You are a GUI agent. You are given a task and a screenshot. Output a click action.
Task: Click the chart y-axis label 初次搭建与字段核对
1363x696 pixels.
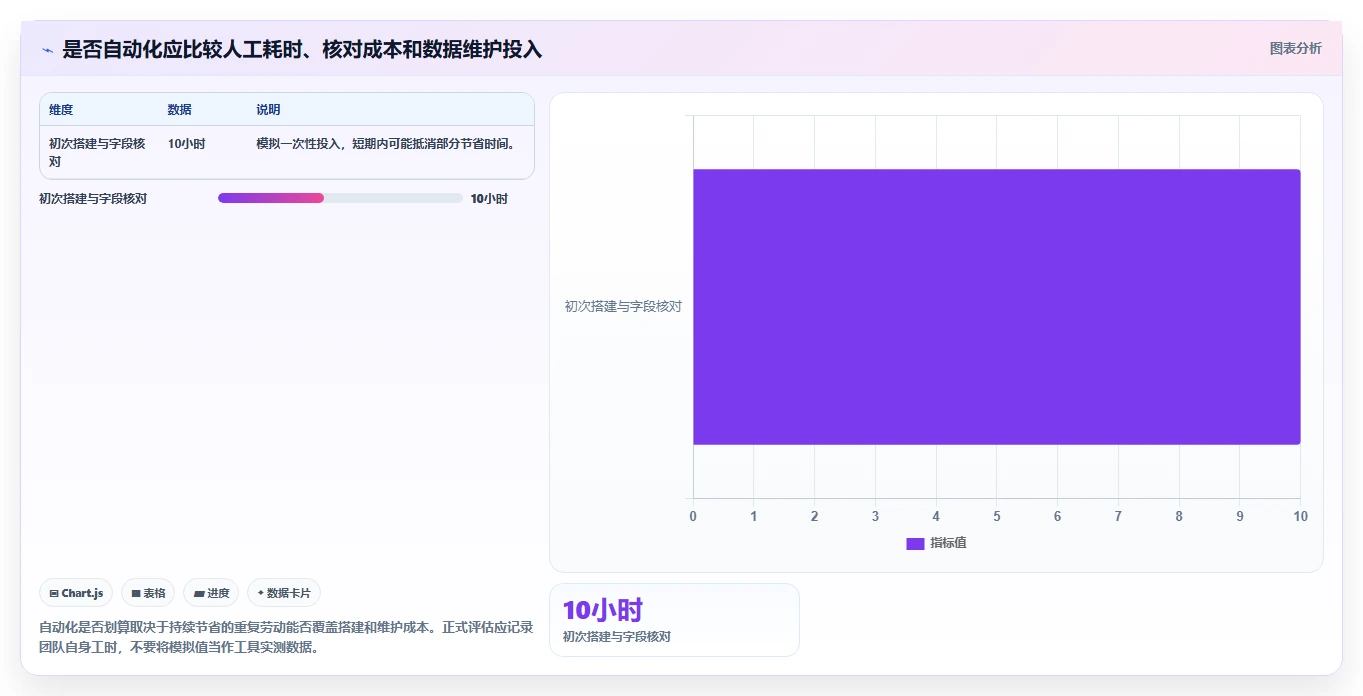pyautogui.click(x=623, y=307)
